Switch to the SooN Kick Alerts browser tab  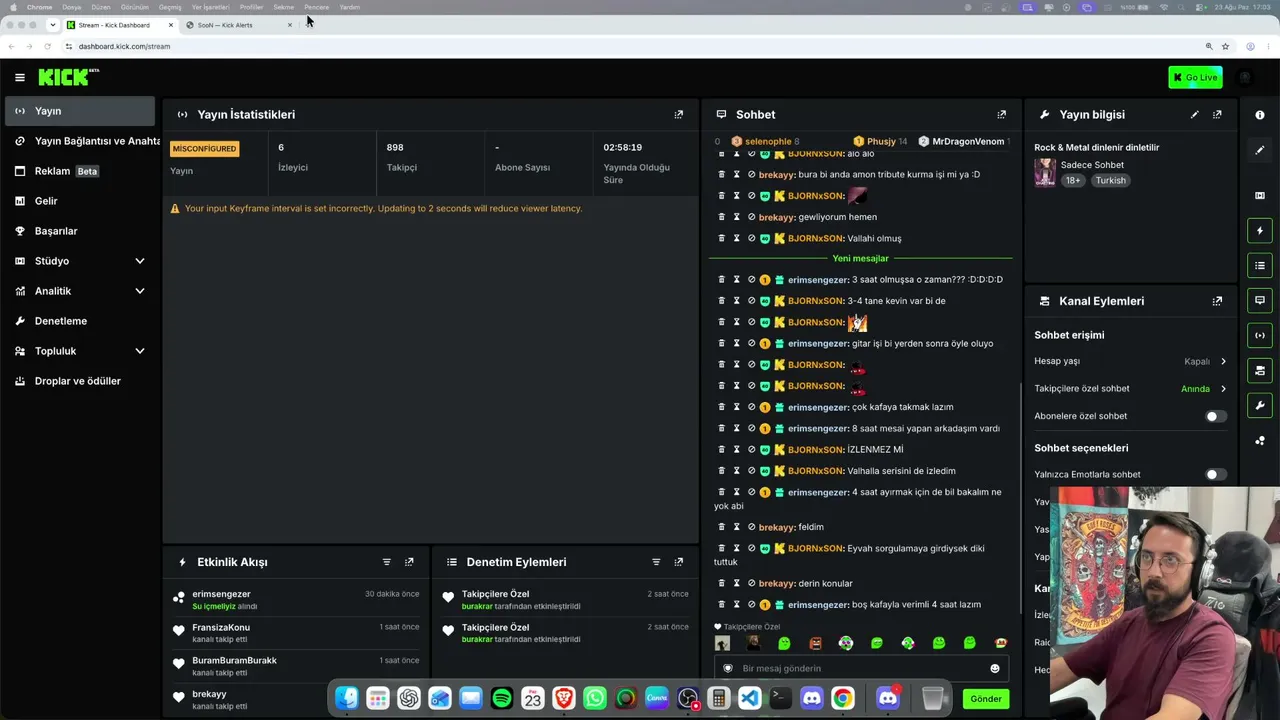tap(238, 25)
